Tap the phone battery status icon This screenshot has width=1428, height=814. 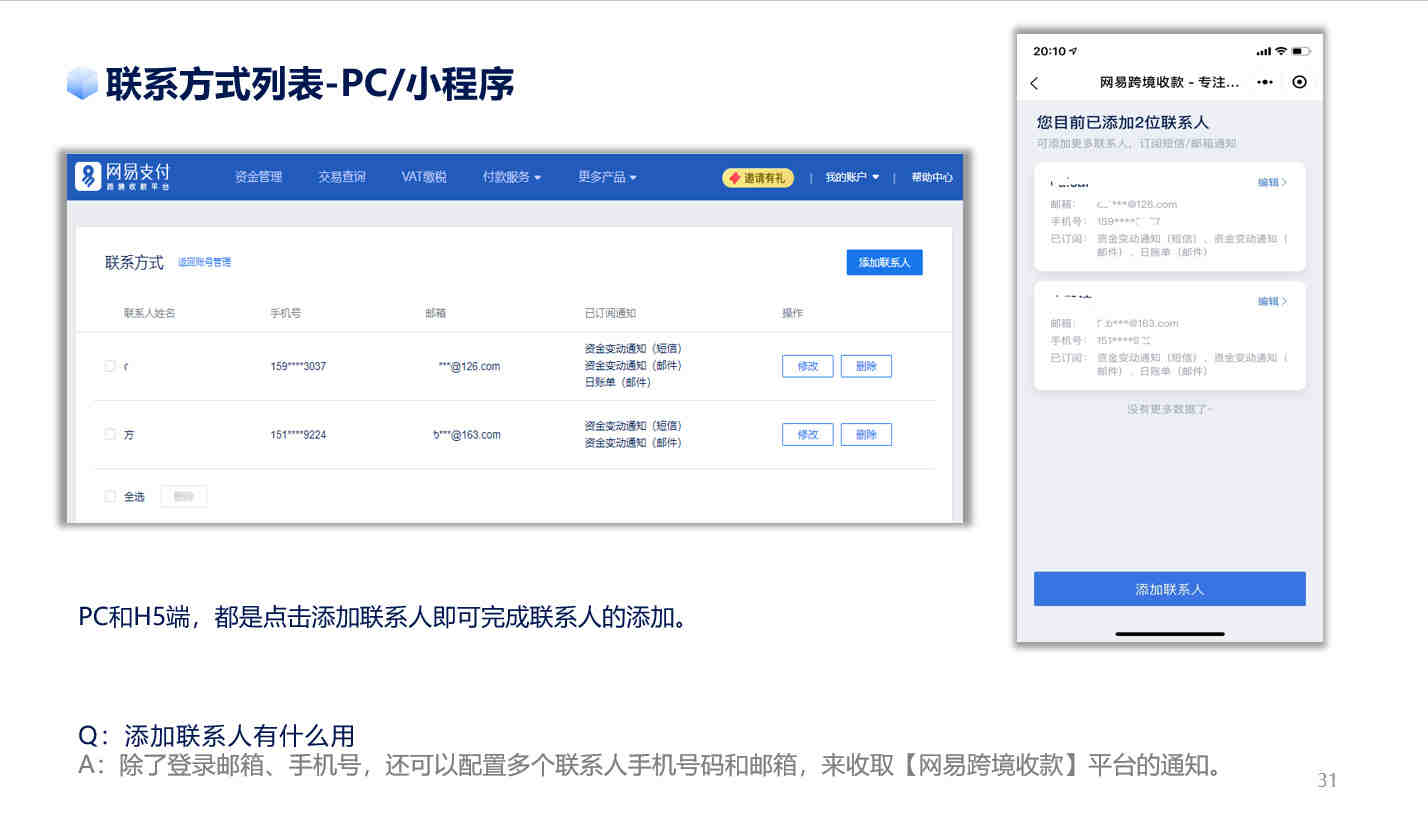click(1300, 51)
